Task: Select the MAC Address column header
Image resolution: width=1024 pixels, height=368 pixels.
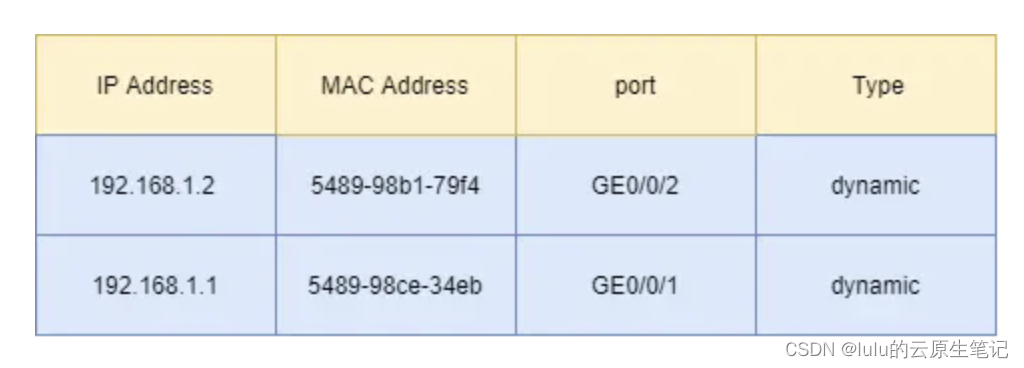Action: (x=396, y=85)
